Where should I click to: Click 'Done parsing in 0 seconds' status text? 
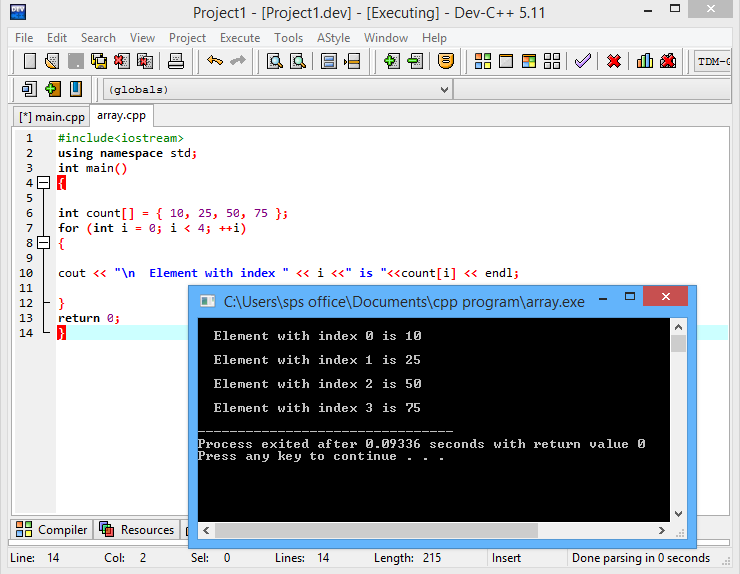tap(641, 558)
